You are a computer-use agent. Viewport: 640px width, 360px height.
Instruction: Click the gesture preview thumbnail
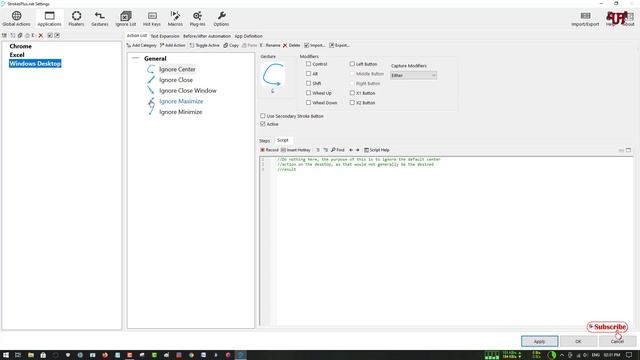click(x=273, y=75)
